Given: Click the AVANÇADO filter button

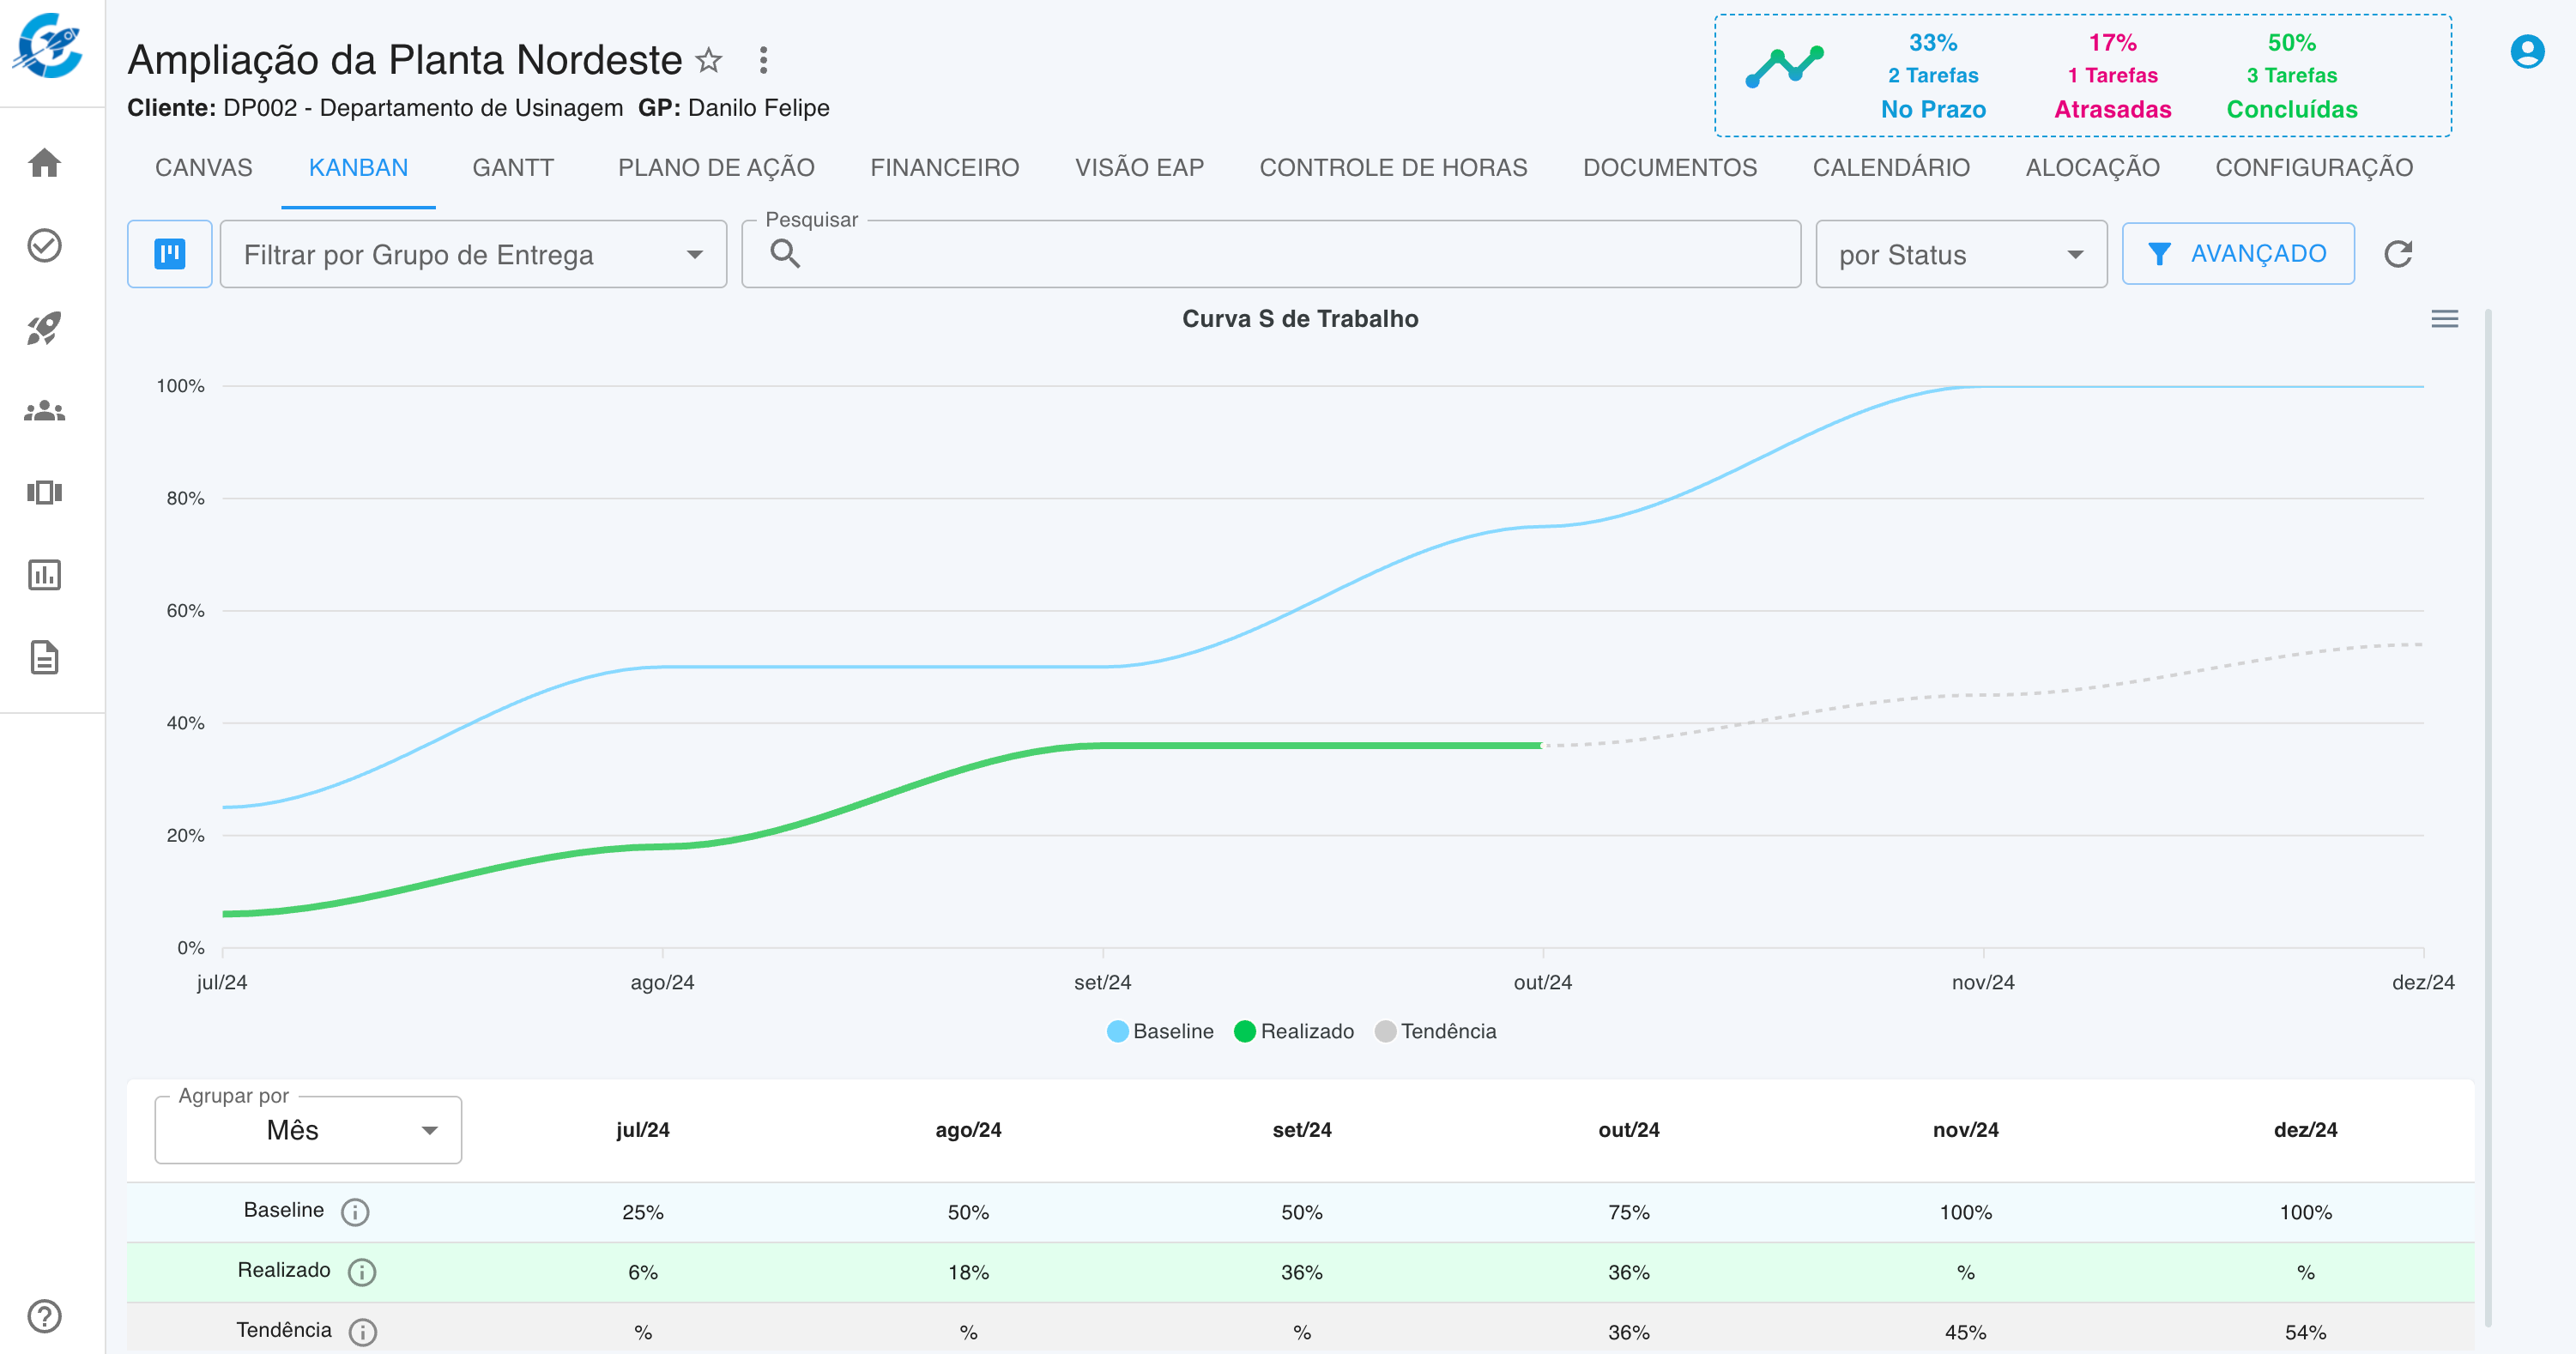Looking at the screenshot, I should 2238,254.
